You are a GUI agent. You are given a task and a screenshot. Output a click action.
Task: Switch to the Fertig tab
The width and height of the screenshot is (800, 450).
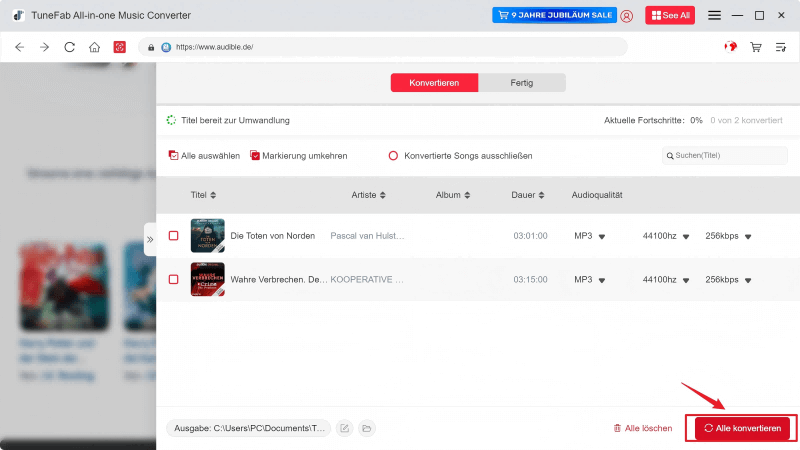521,83
